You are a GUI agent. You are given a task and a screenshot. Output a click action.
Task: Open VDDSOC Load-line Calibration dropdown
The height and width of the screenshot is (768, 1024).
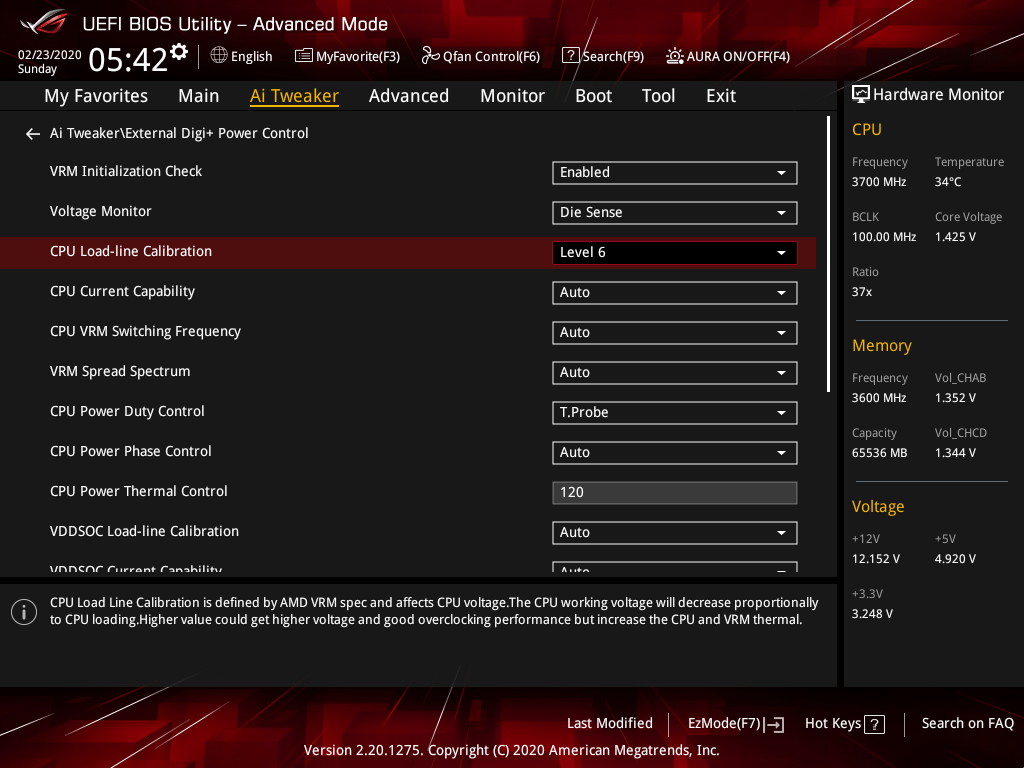[675, 532]
